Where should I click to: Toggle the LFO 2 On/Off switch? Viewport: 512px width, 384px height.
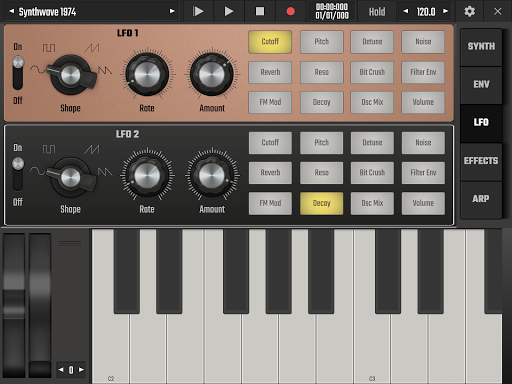coord(18,174)
